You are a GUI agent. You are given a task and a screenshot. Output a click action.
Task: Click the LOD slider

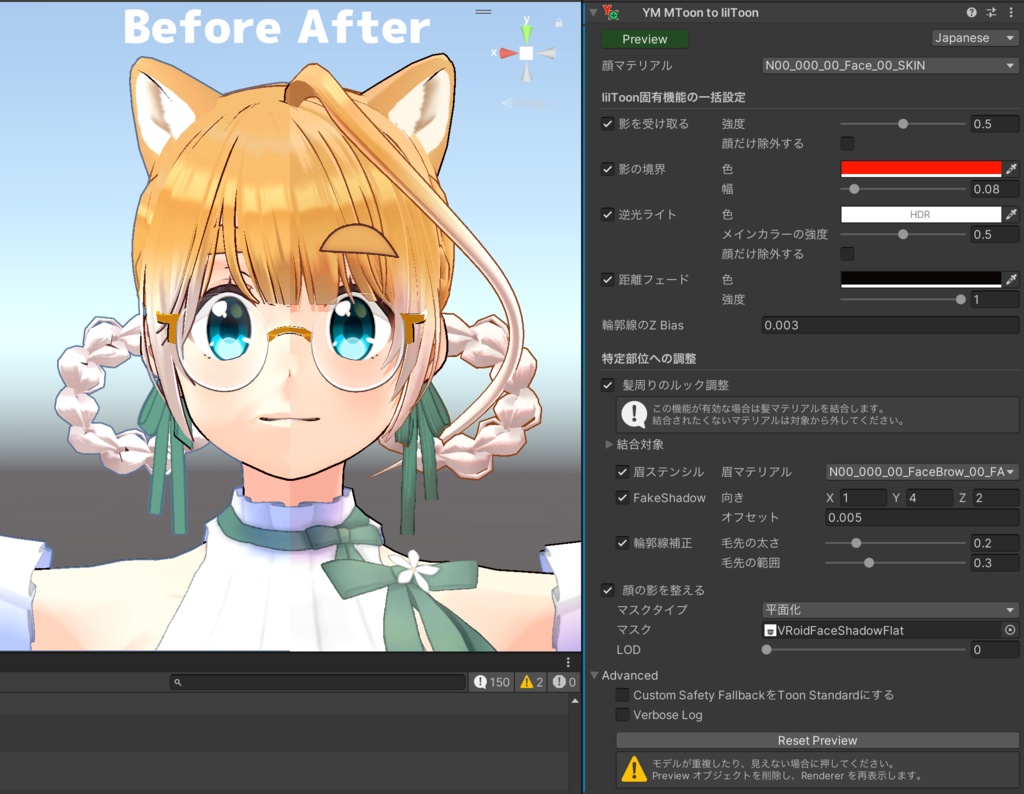[863, 650]
